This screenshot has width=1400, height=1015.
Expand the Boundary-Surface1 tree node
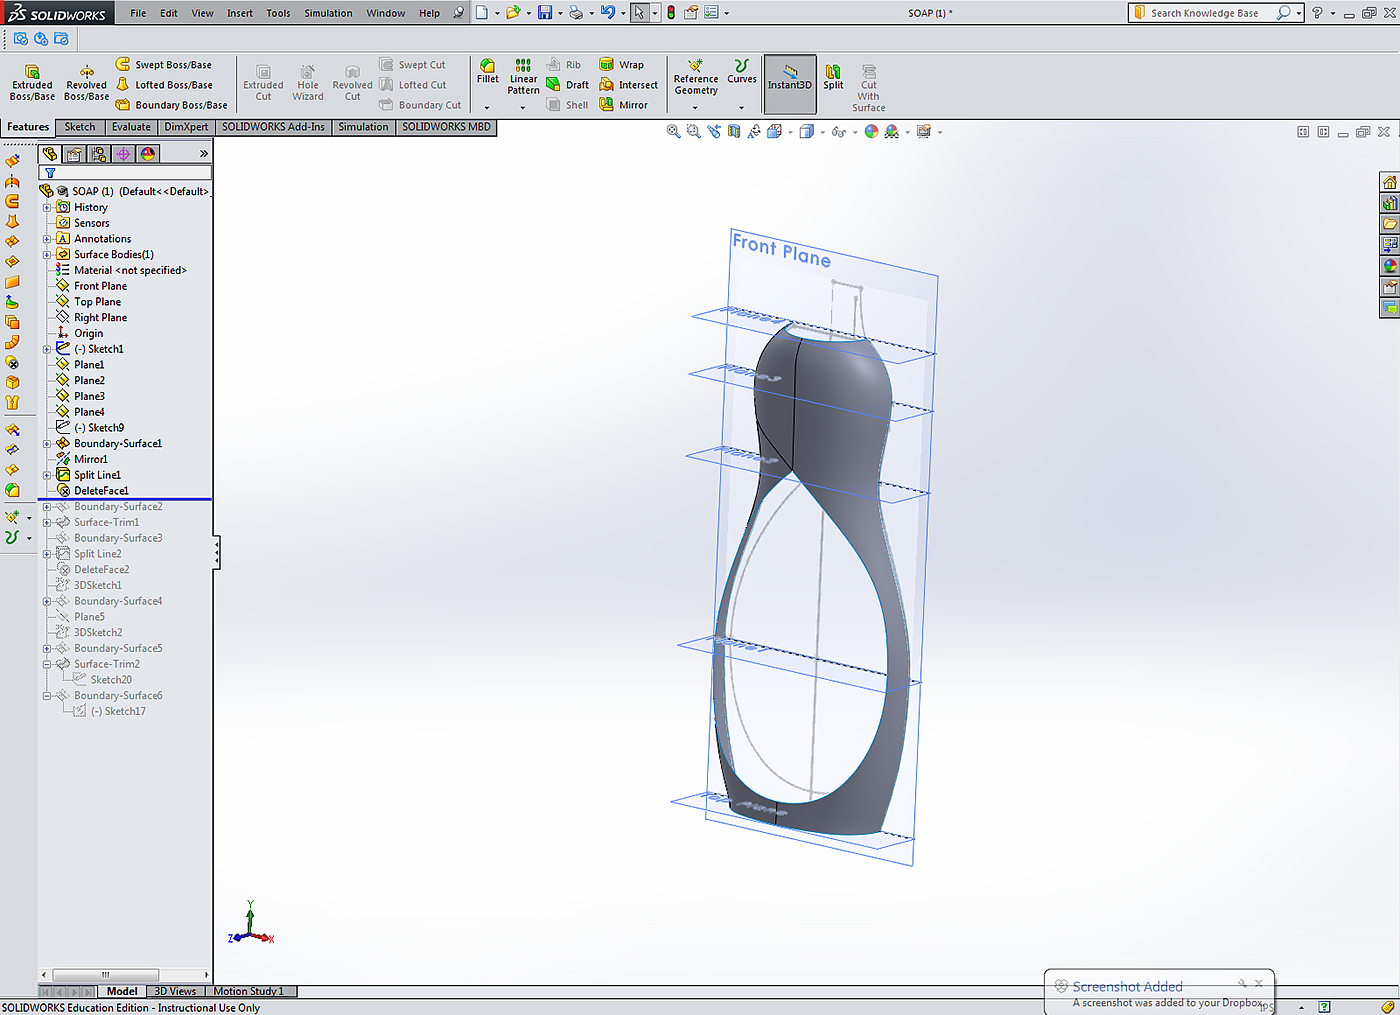tap(47, 444)
